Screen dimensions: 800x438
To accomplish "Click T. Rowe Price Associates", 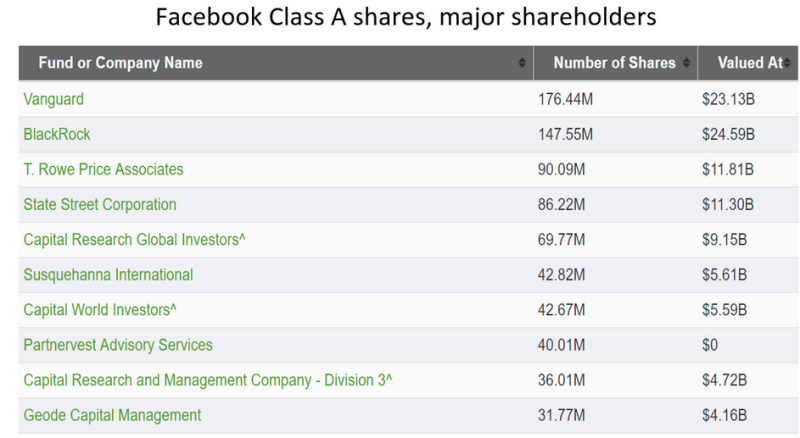I will [103, 169].
